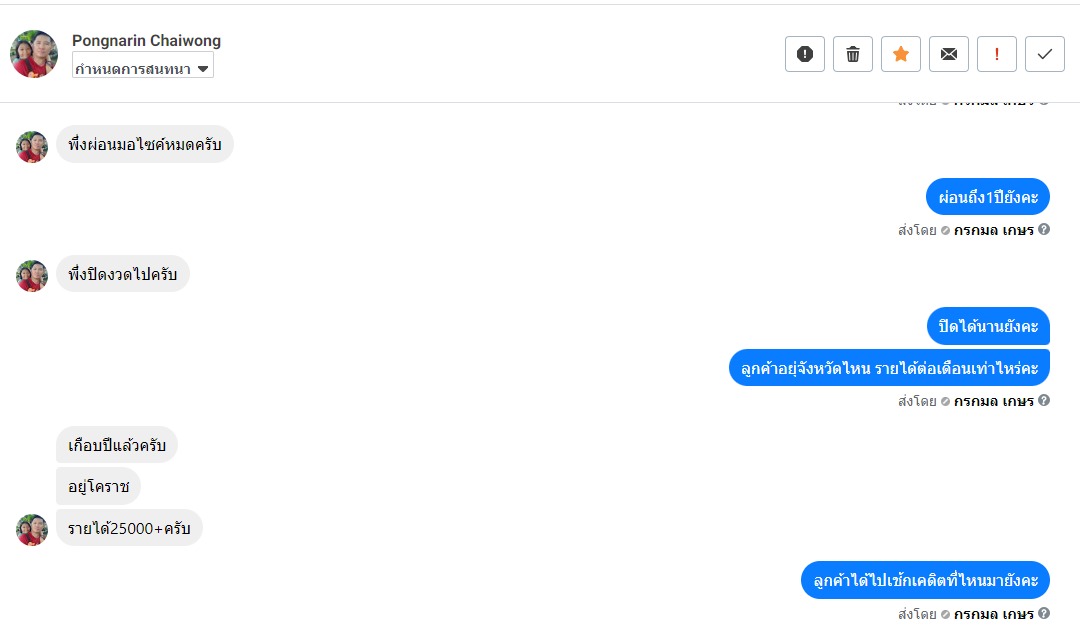Mark conversation done with checkmark icon

pos(1045,54)
